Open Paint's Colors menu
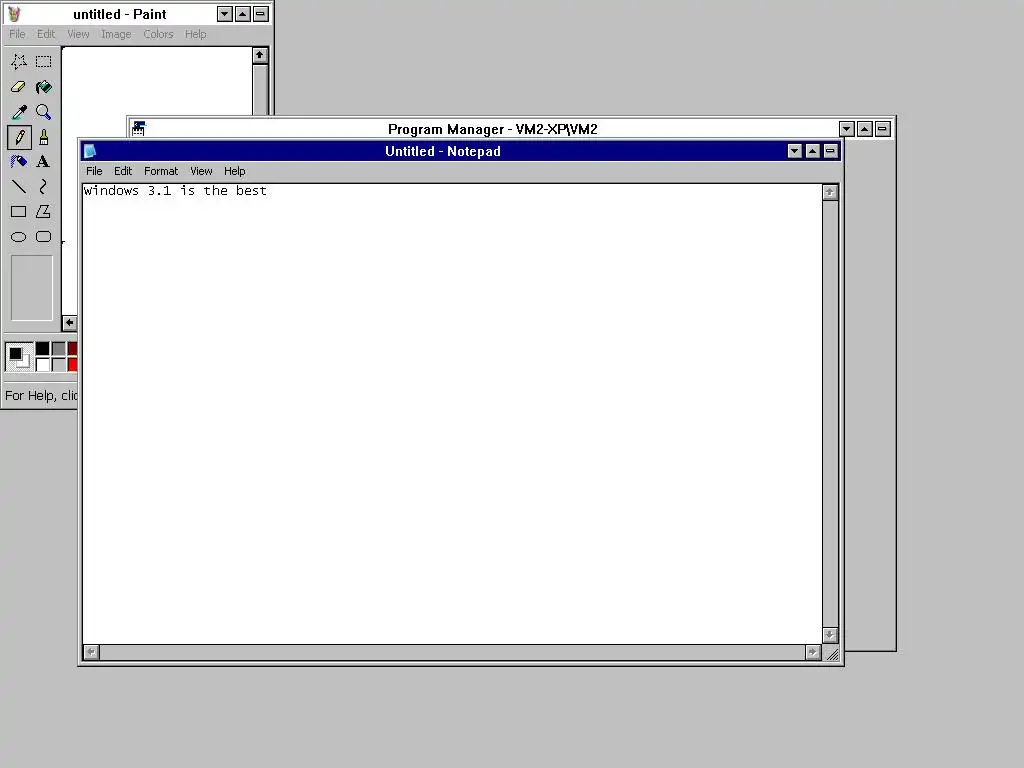Viewport: 1024px width, 768px height. [158, 34]
